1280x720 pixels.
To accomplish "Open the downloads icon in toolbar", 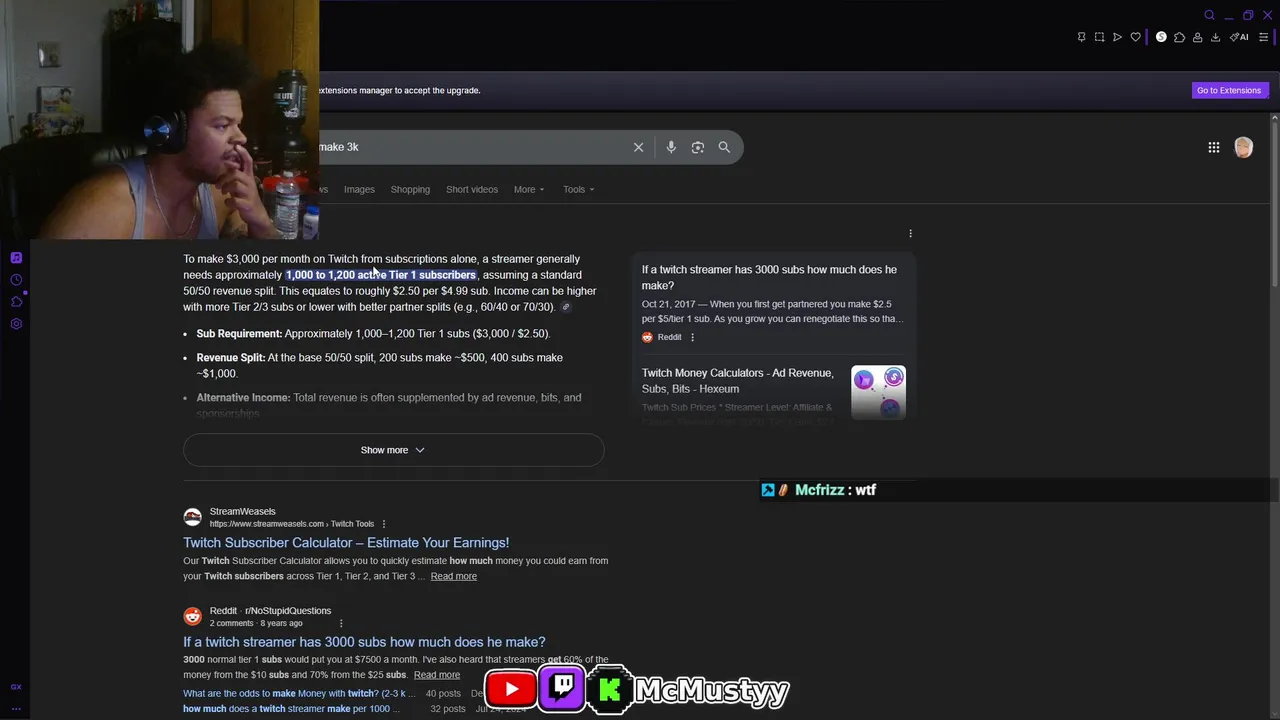I will point(1215,37).
